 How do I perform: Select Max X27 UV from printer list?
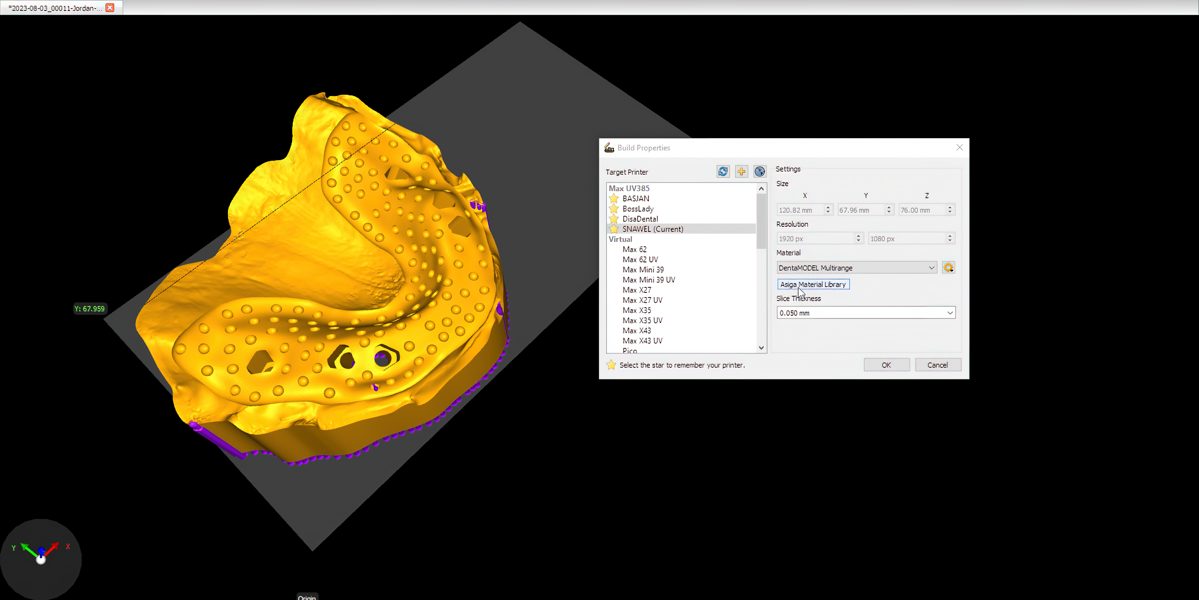click(x=642, y=300)
